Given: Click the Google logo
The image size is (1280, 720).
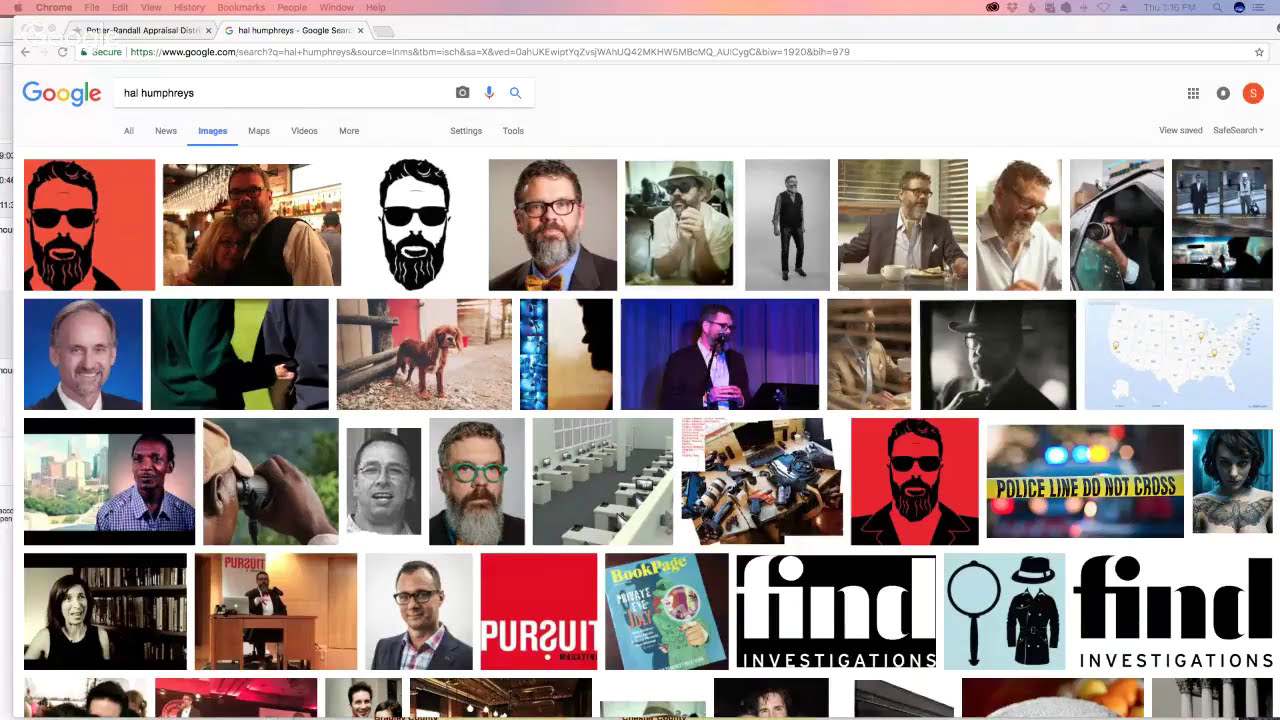Looking at the screenshot, I should tap(62, 93).
